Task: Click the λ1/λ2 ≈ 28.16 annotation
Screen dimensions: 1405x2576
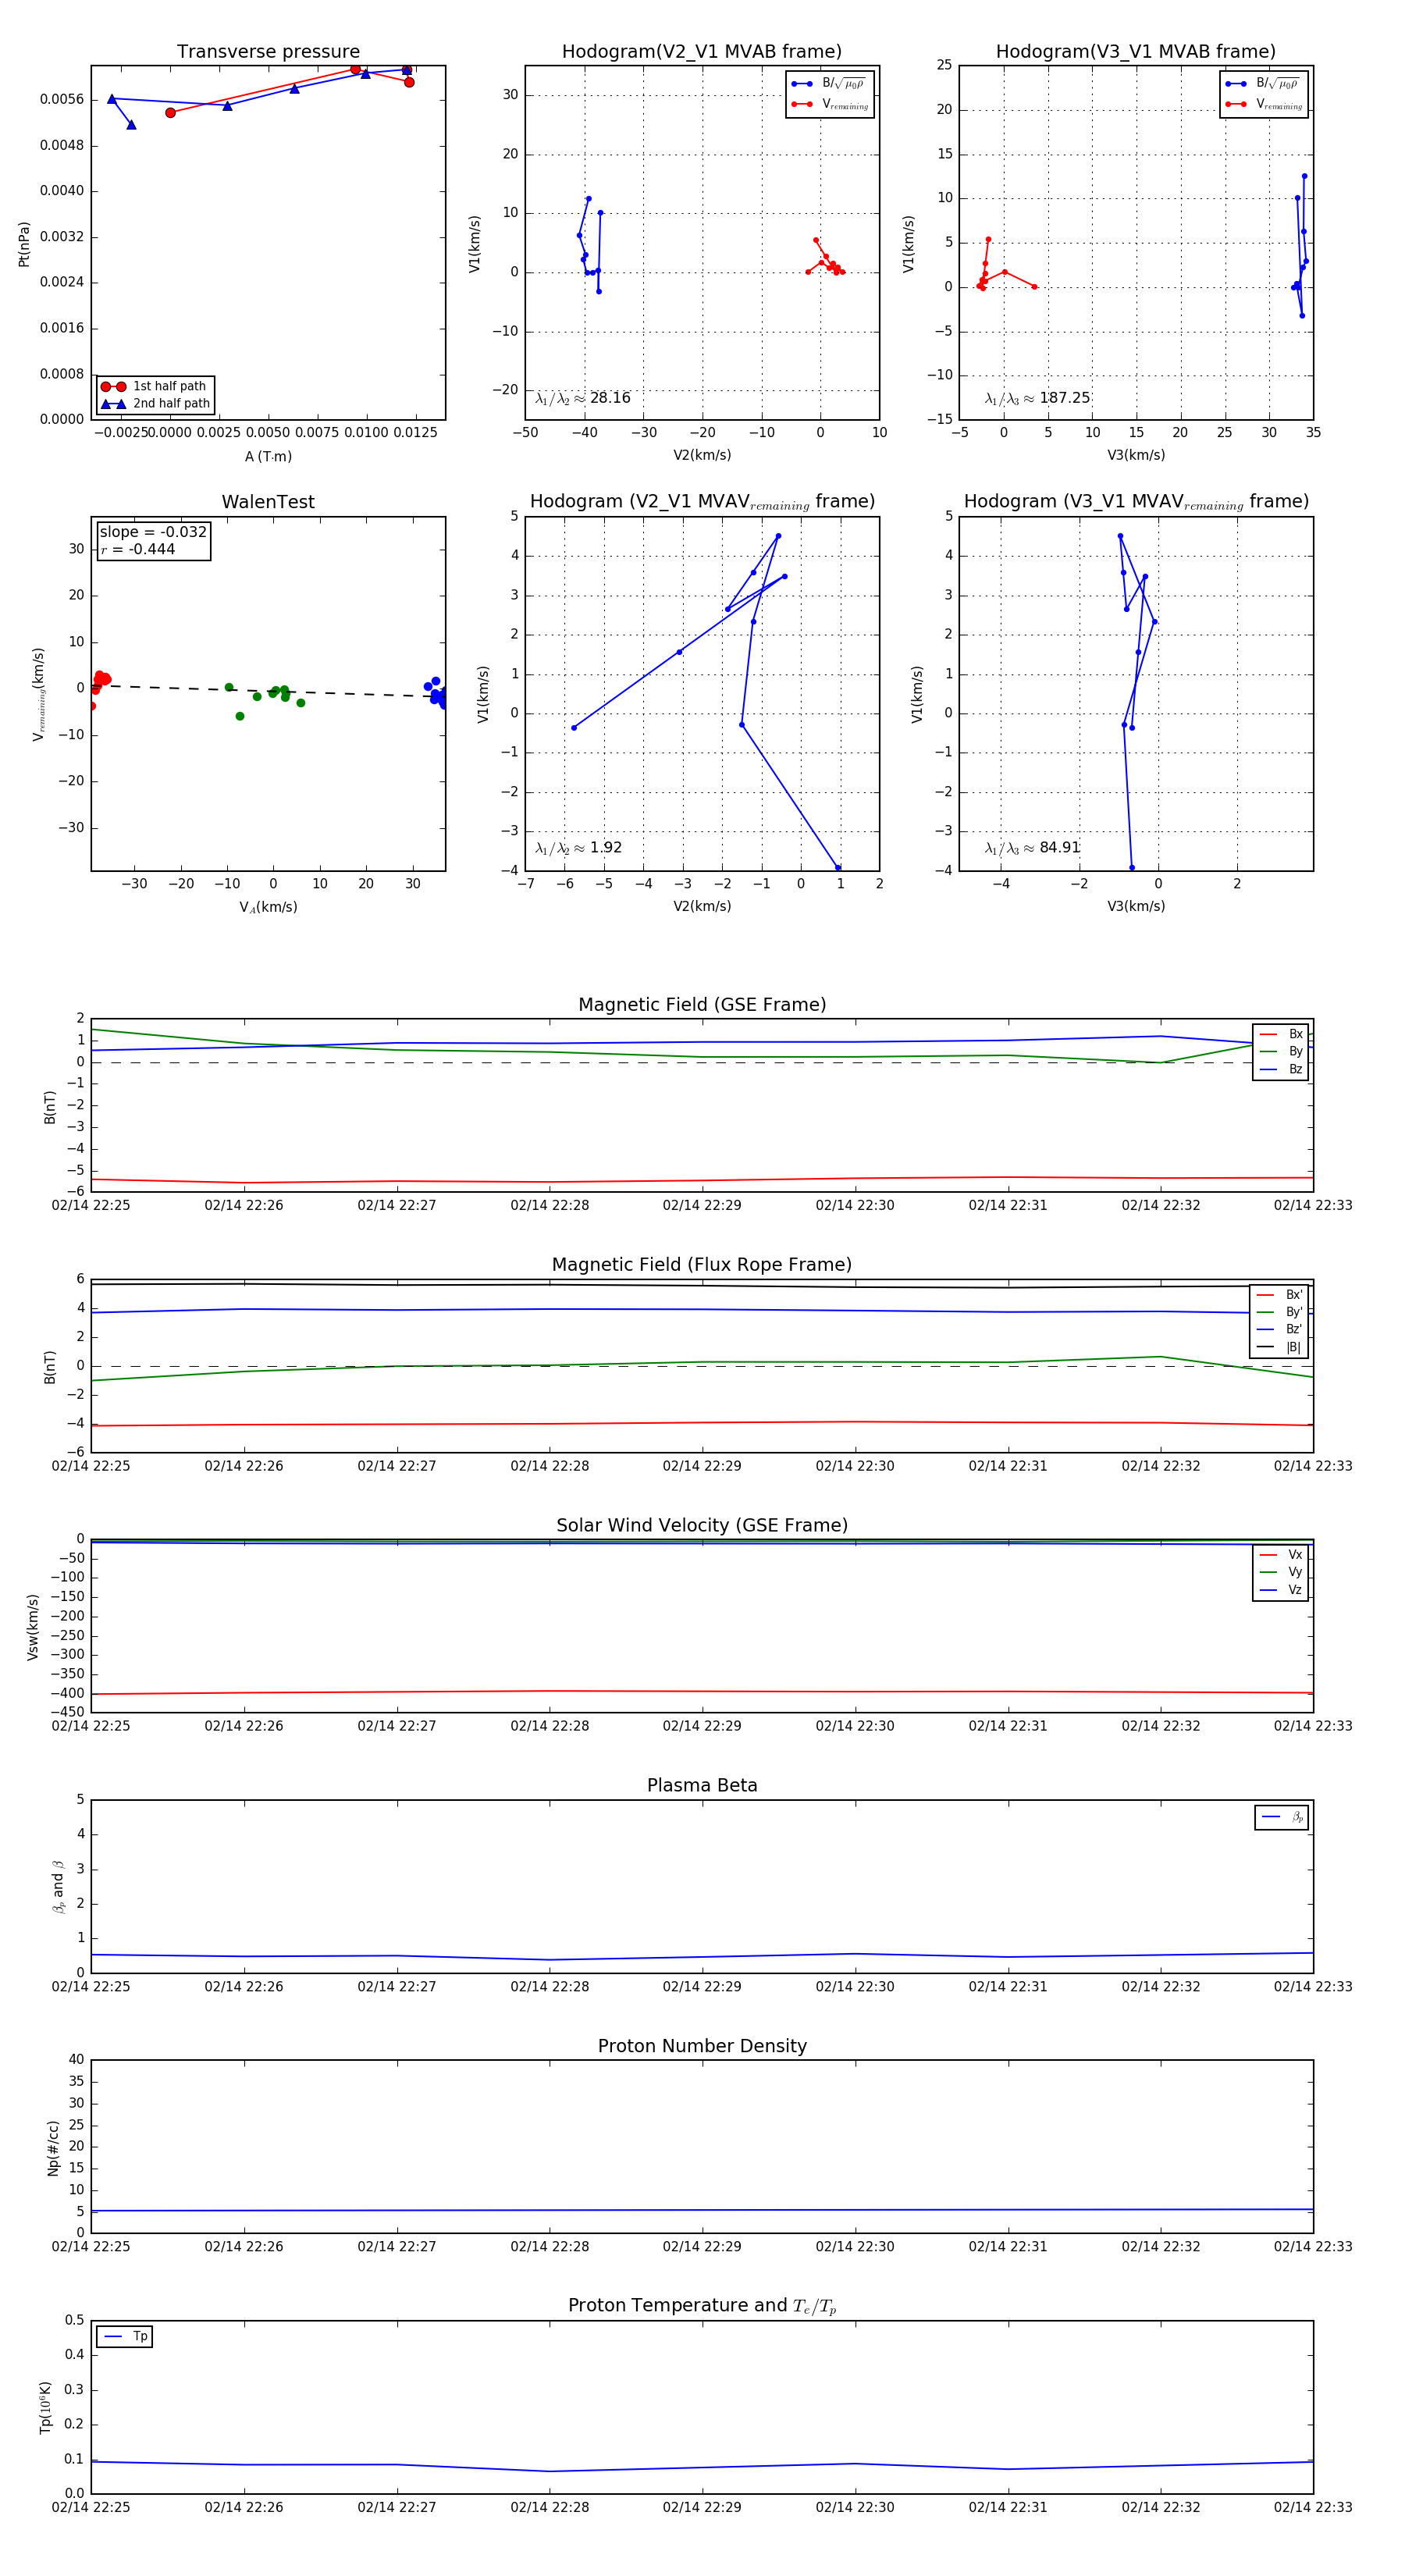Action: point(583,398)
